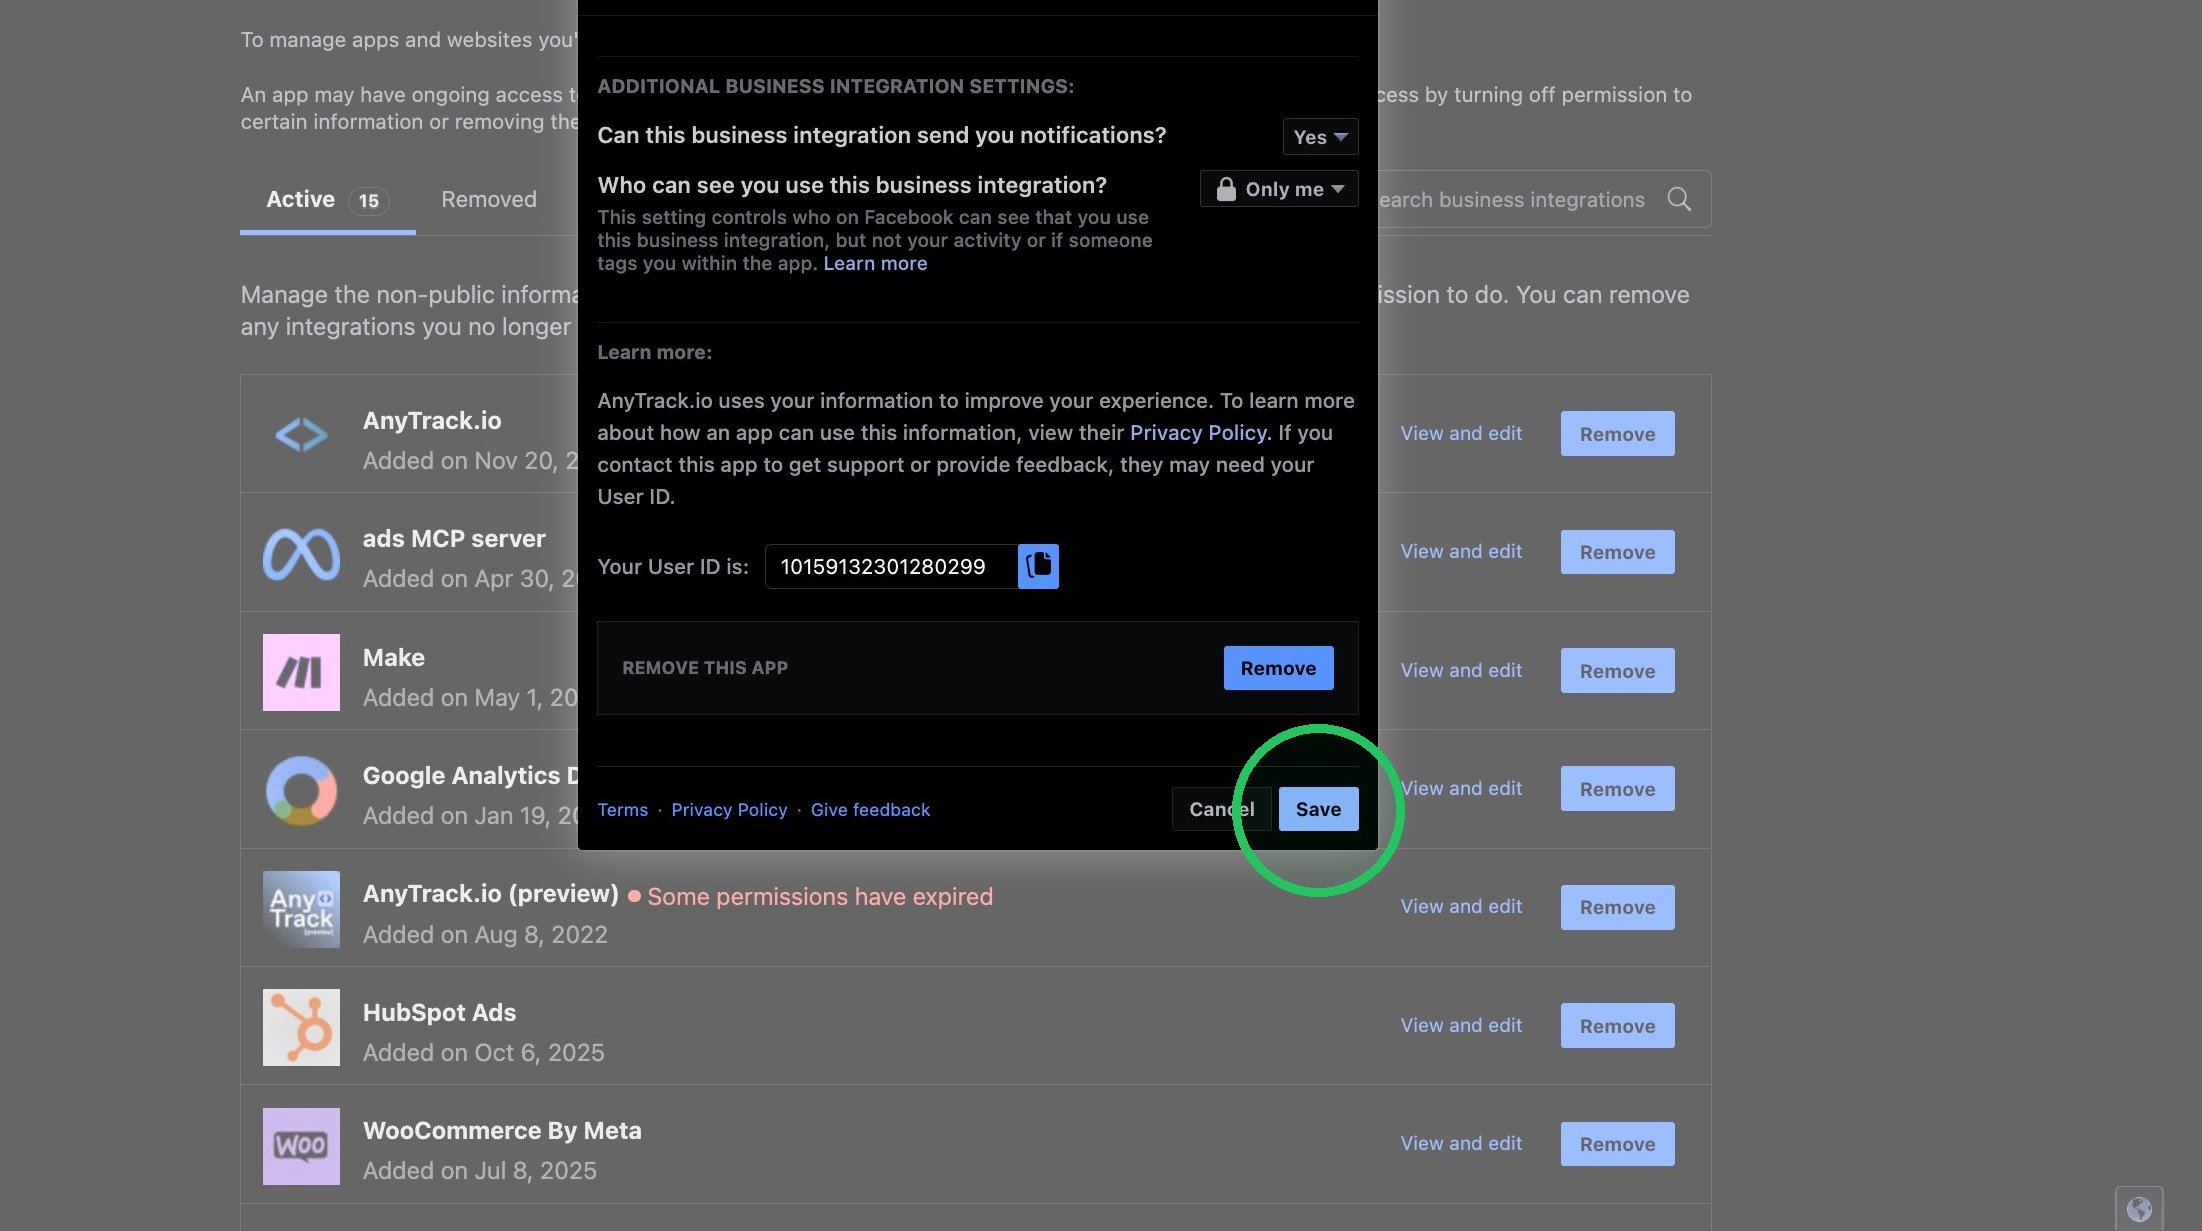
Task: Click the 'Some permissions have expired' warning
Action: pyautogui.click(x=811, y=897)
